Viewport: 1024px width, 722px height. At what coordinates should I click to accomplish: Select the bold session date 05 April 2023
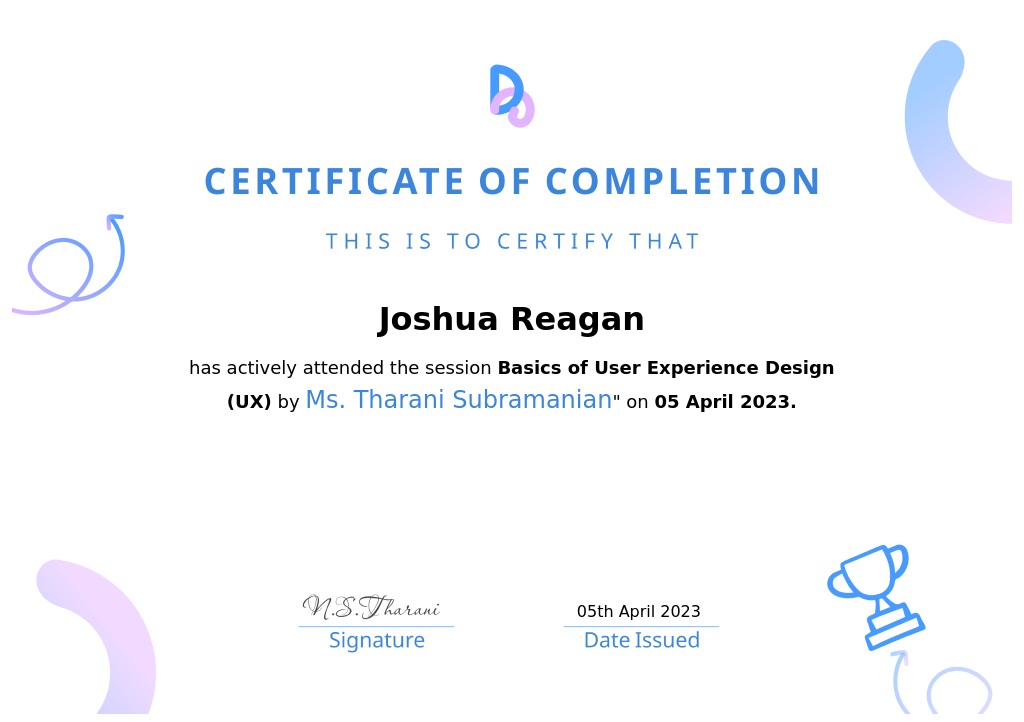click(x=725, y=402)
